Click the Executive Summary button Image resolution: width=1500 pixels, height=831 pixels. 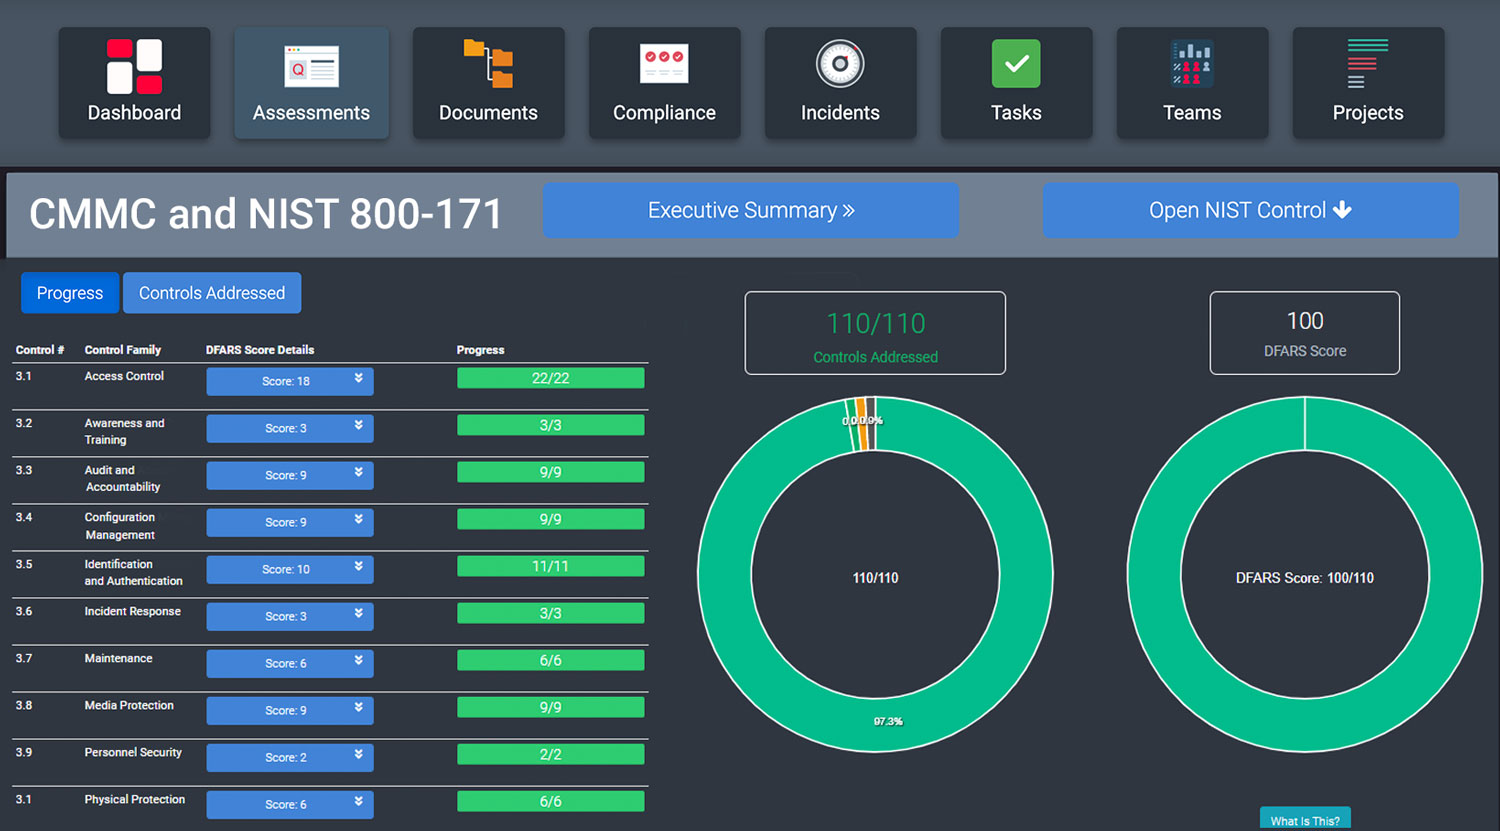pos(751,210)
